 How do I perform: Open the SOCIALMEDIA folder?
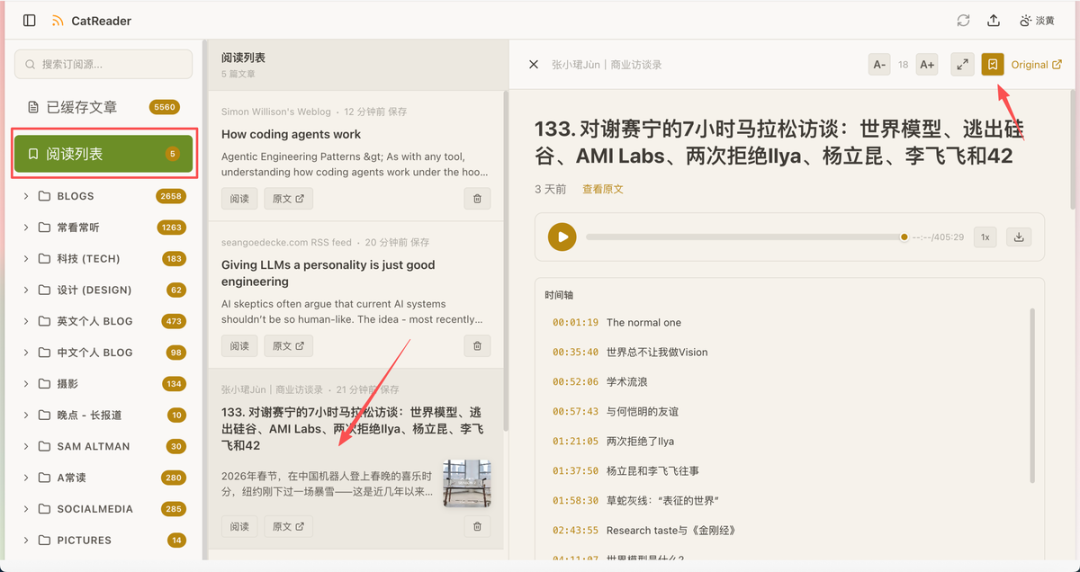pos(103,509)
